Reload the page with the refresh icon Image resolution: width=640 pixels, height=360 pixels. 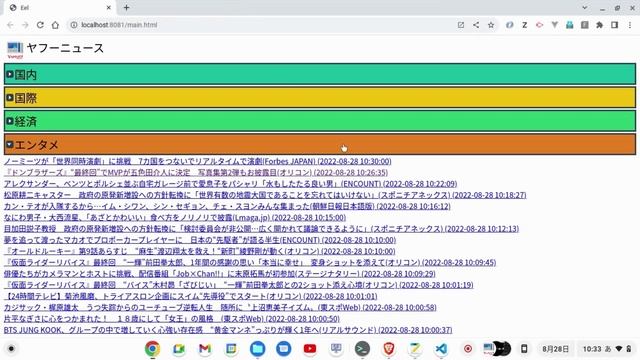(40, 25)
